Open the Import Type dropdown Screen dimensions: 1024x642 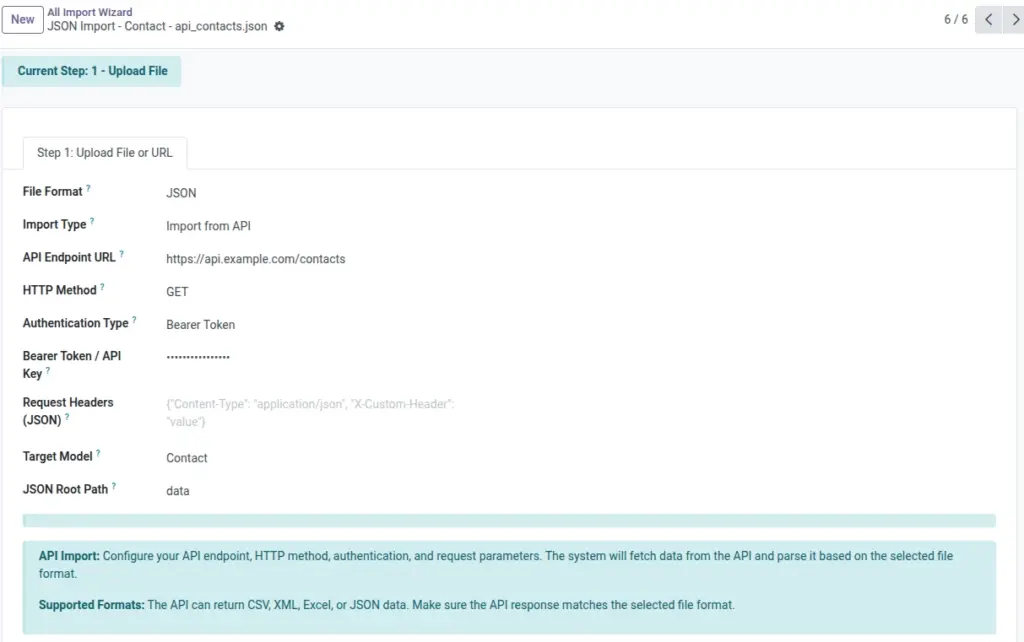(x=208, y=226)
